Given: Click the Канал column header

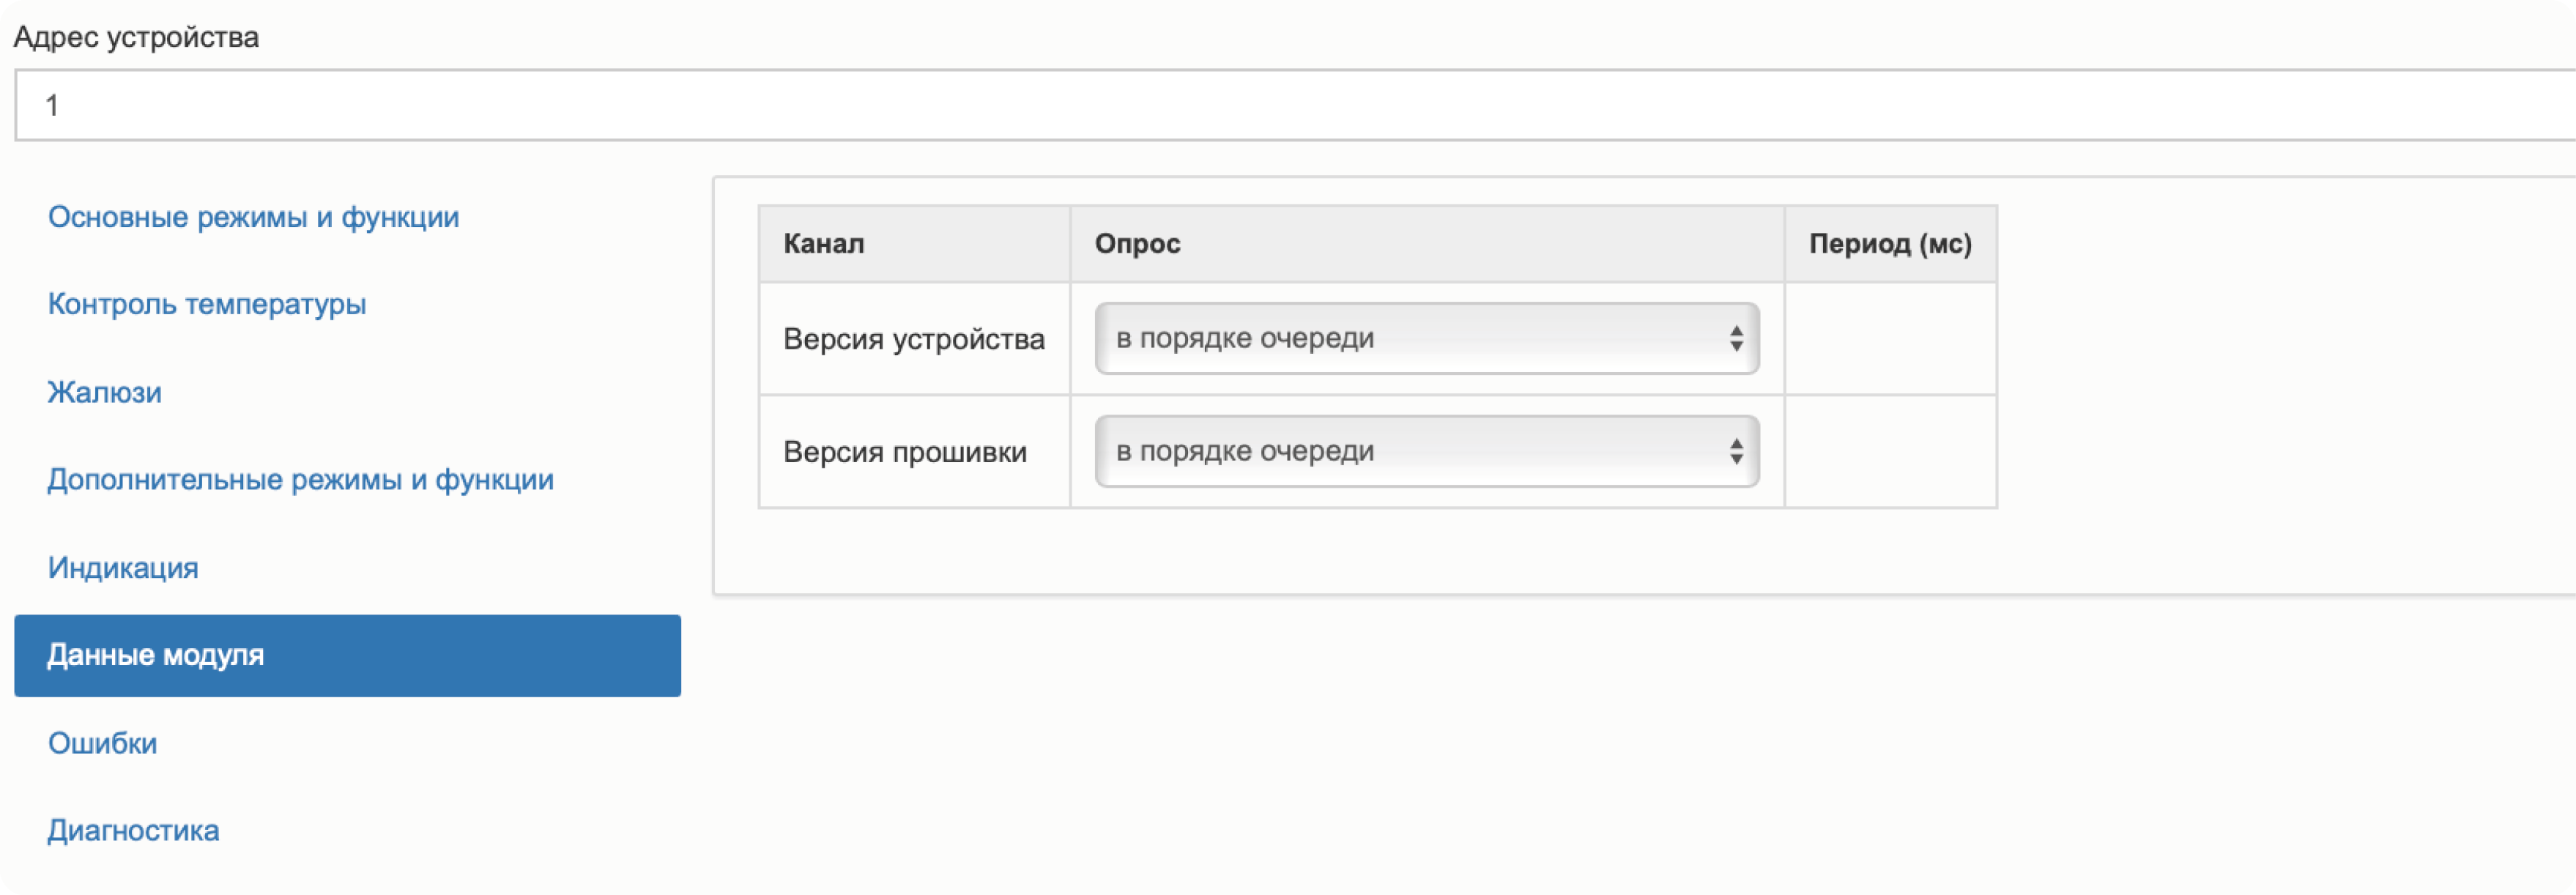Looking at the screenshot, I should (x=823, y=244).
